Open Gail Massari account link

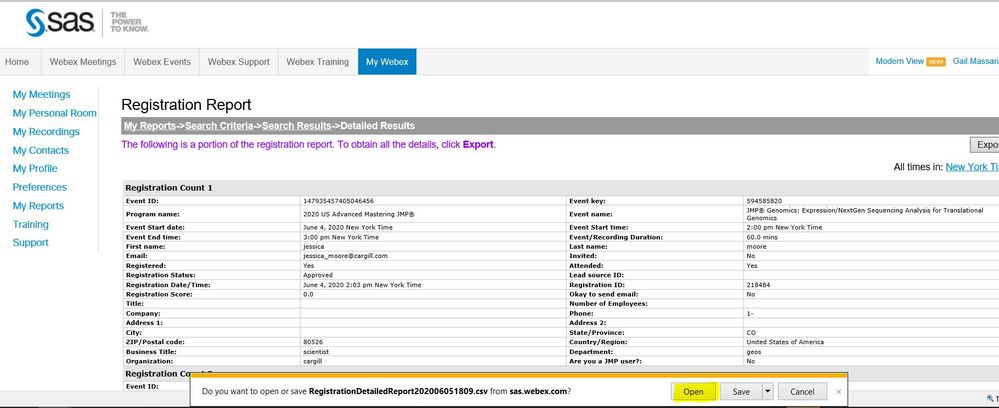click(975, 61)
